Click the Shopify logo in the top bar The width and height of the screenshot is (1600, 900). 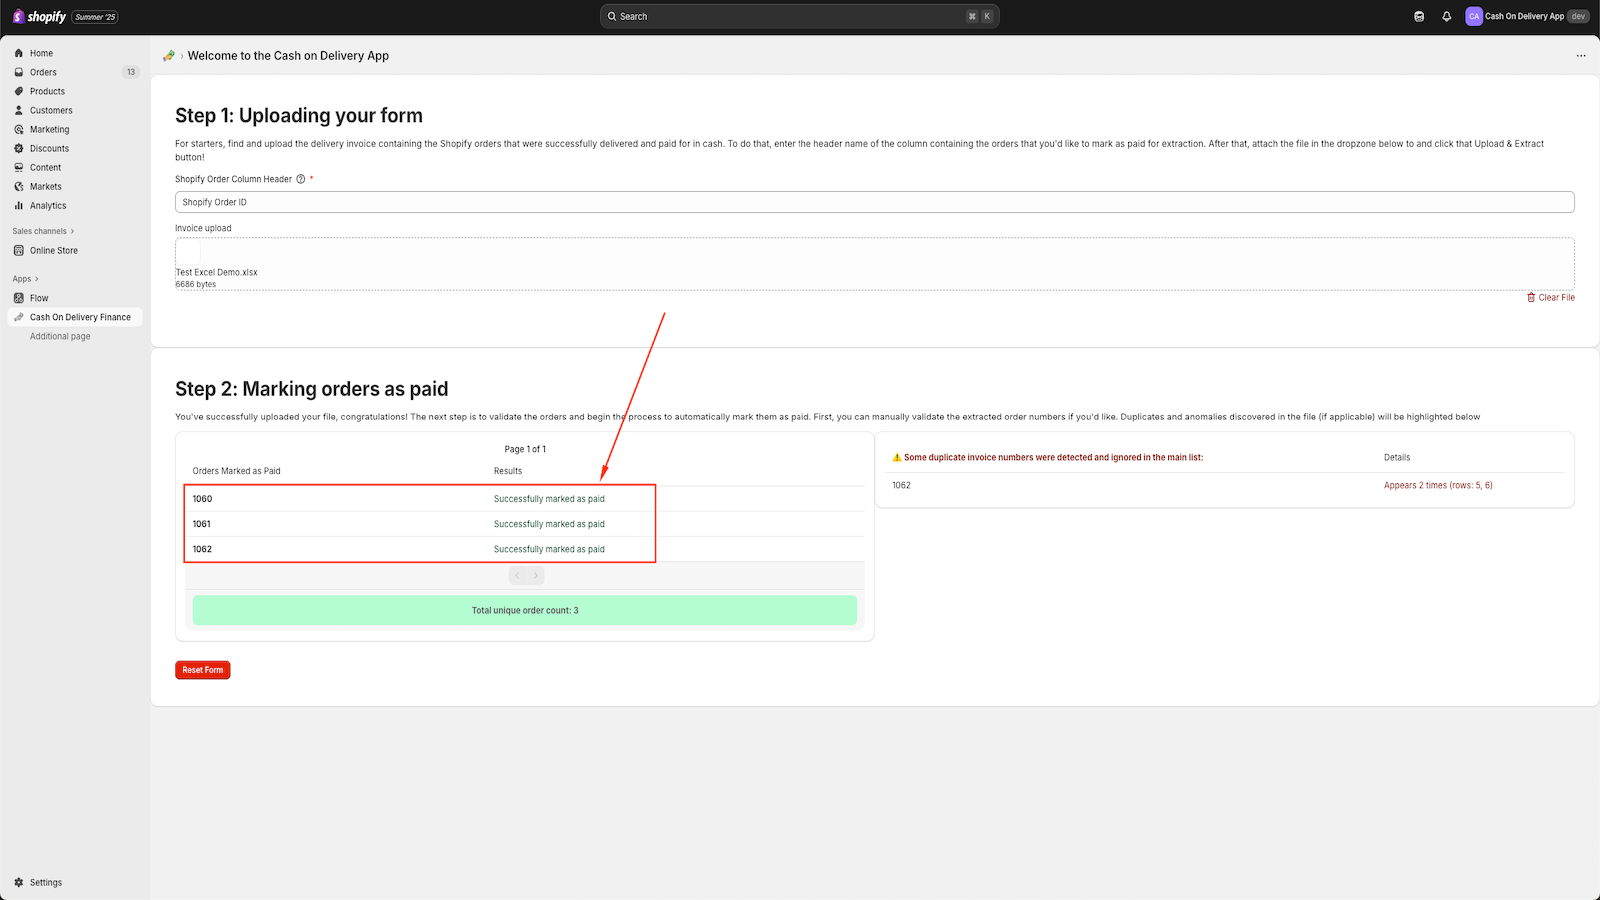(39, 17)
